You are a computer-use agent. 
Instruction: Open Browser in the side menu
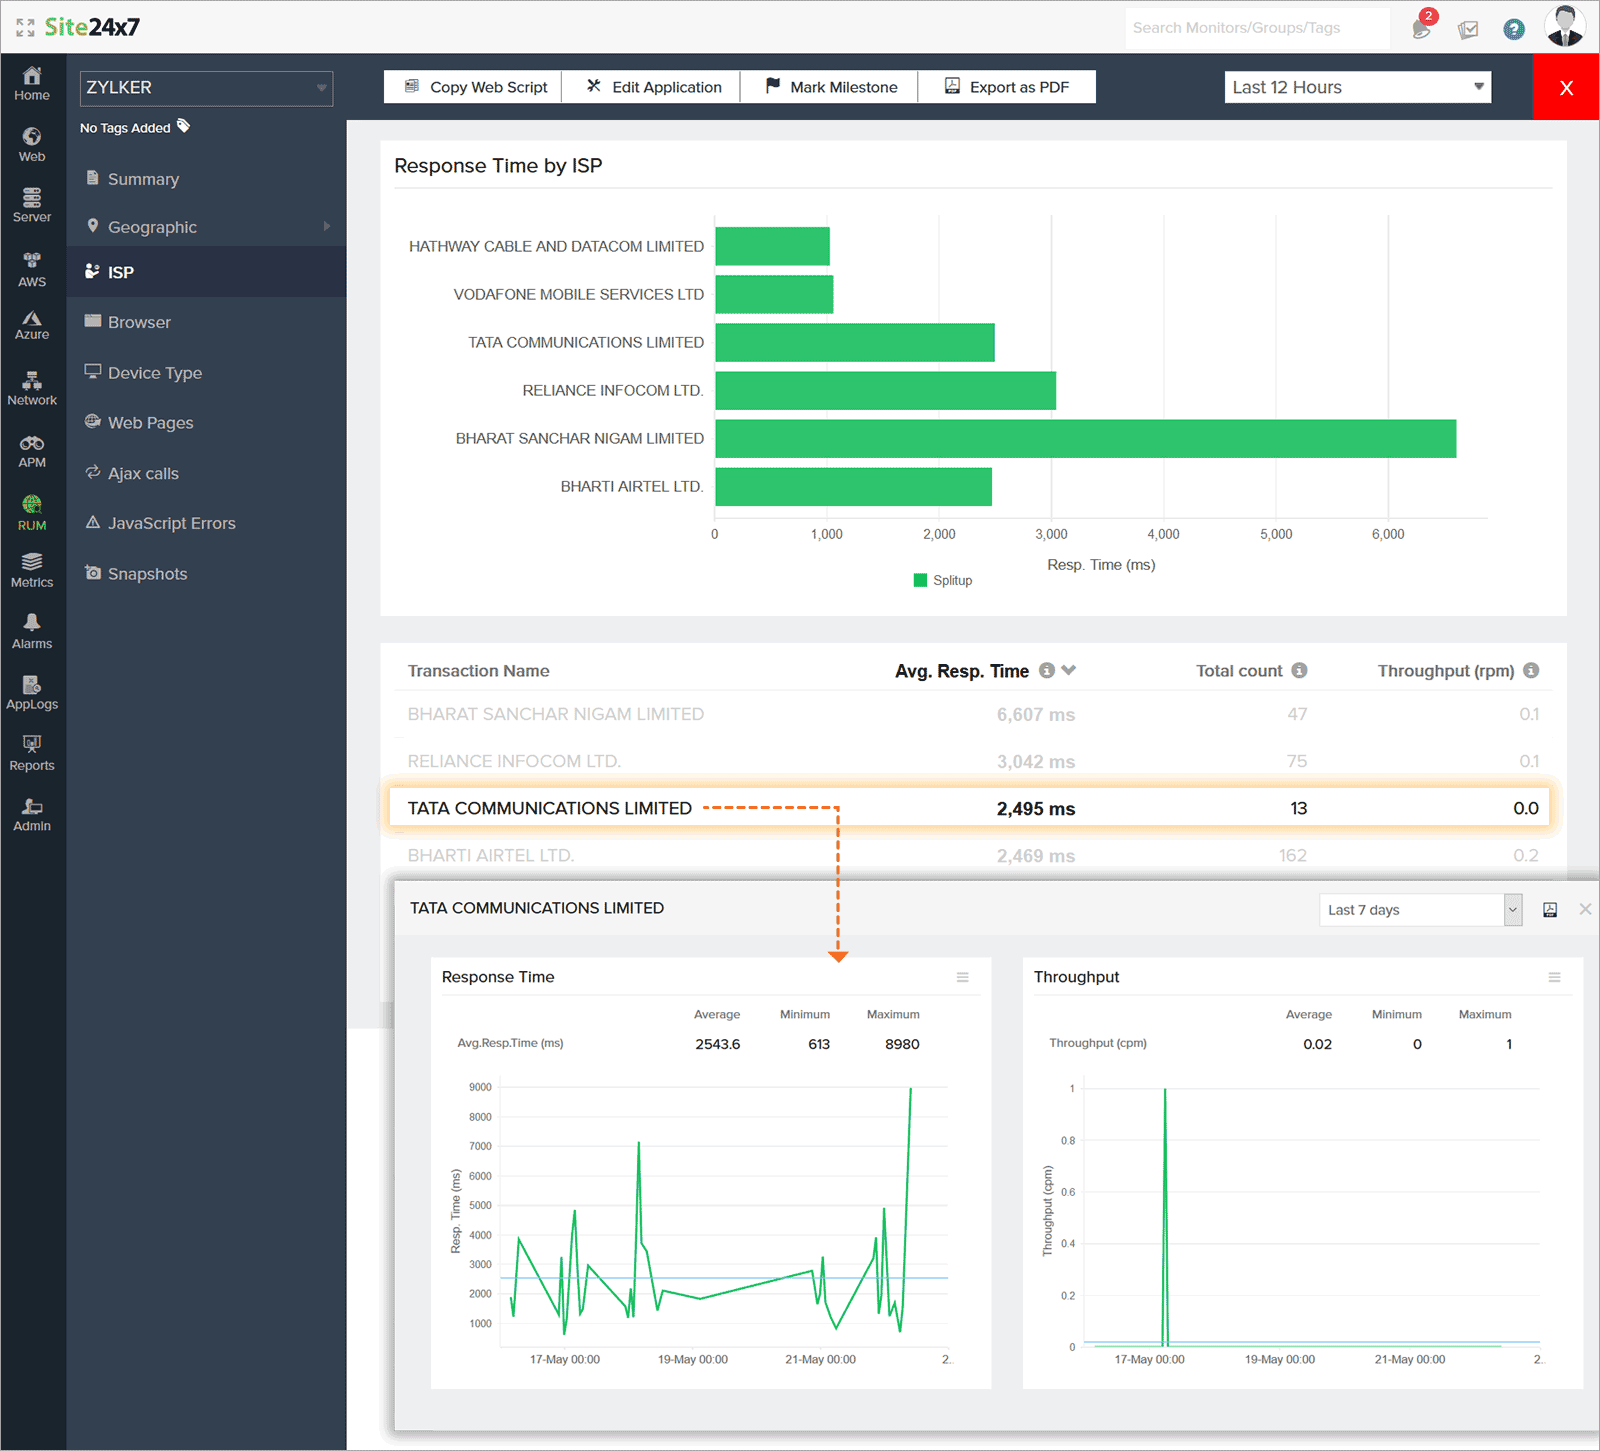pyautogui.click(x=139, y=322)
